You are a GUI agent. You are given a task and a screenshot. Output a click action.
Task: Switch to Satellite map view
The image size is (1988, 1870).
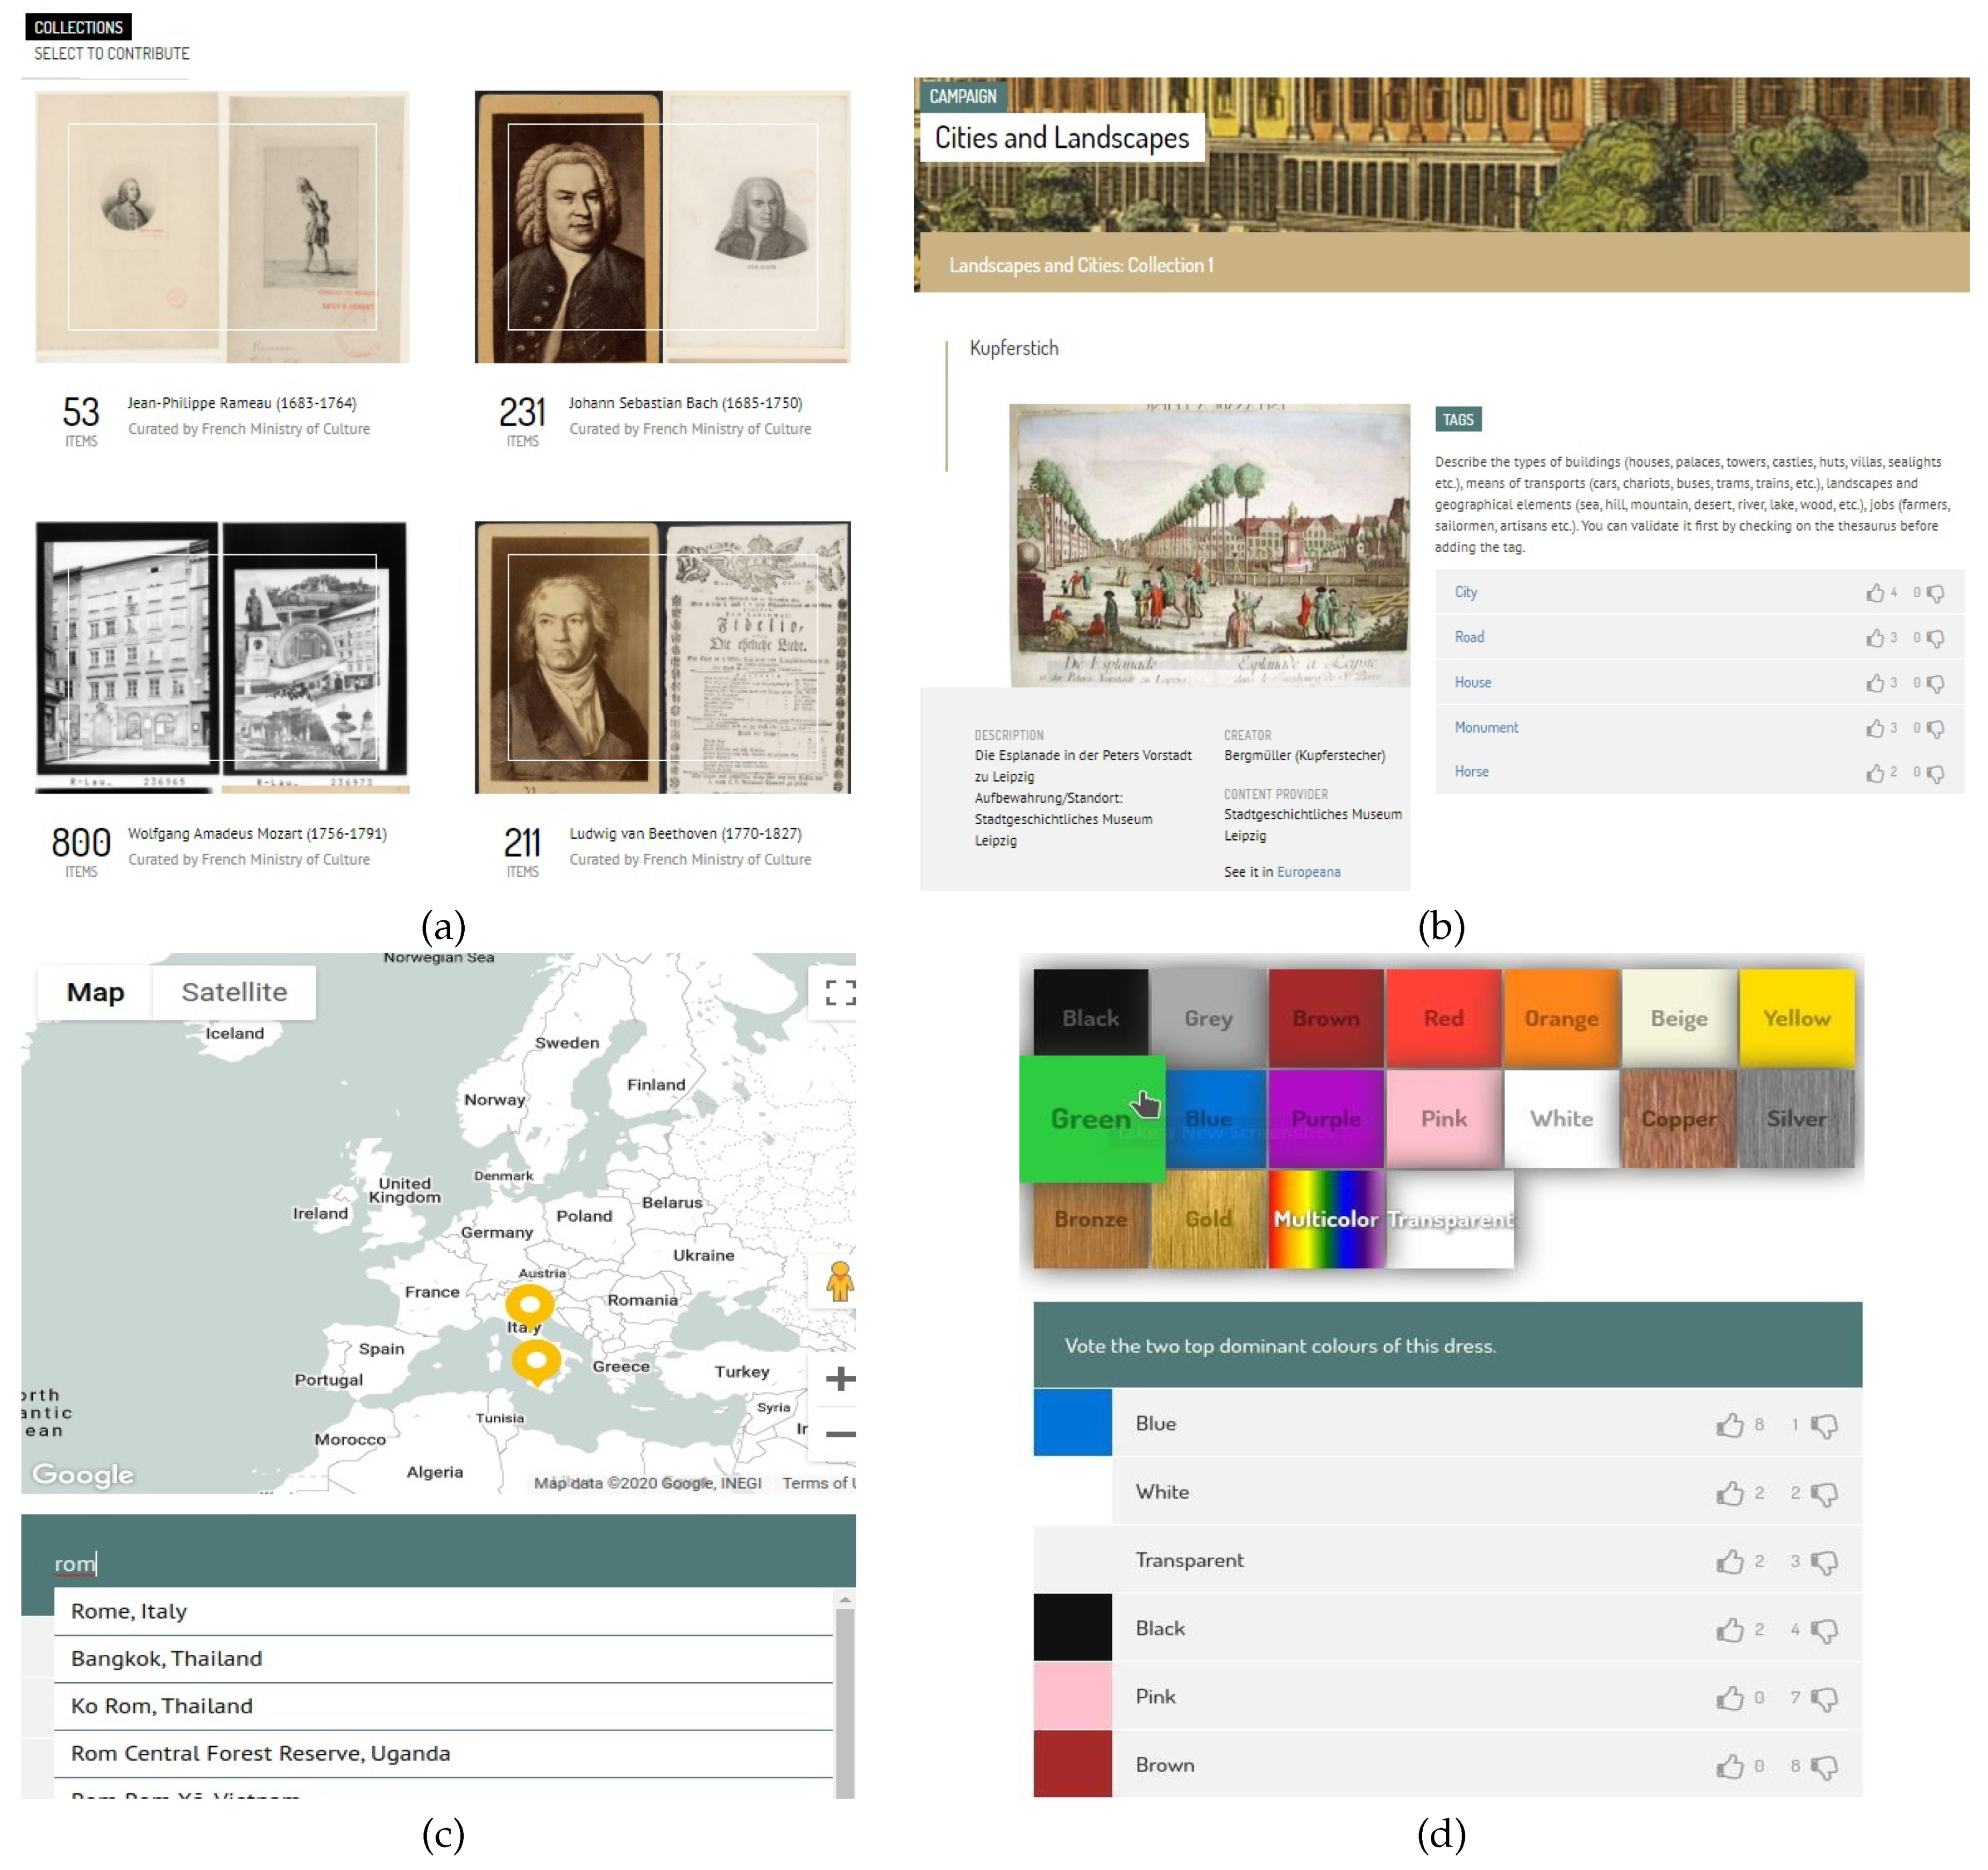click(x=234, y=992)
